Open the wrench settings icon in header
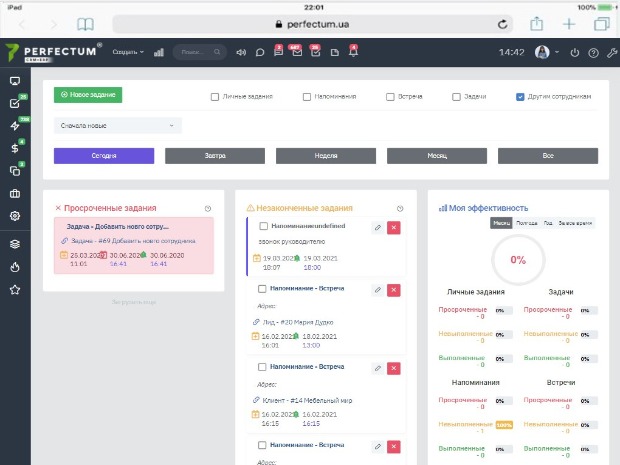 point(612,53)
